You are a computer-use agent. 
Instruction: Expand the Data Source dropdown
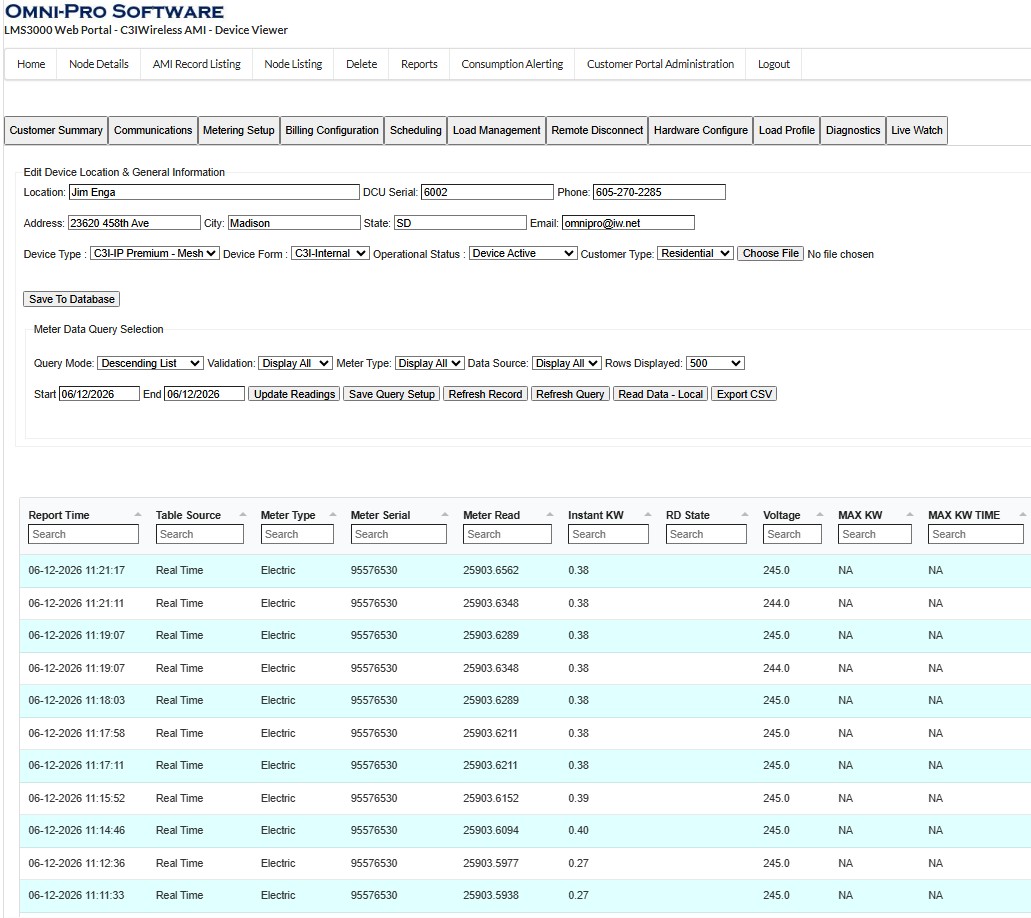coord(566,363)
